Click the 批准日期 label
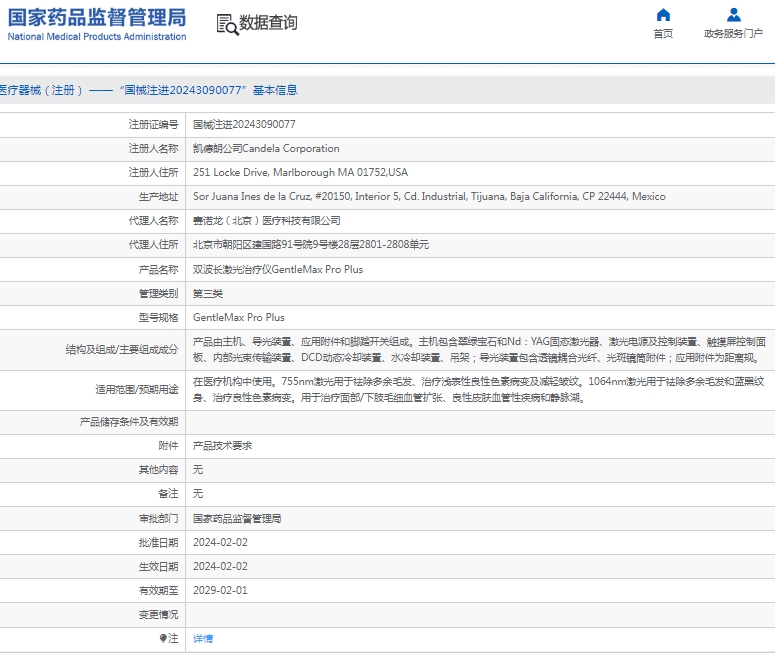Image resolution: width=775 pixels, height=655 pixels. pyautogui.click(x=158, y=542)
